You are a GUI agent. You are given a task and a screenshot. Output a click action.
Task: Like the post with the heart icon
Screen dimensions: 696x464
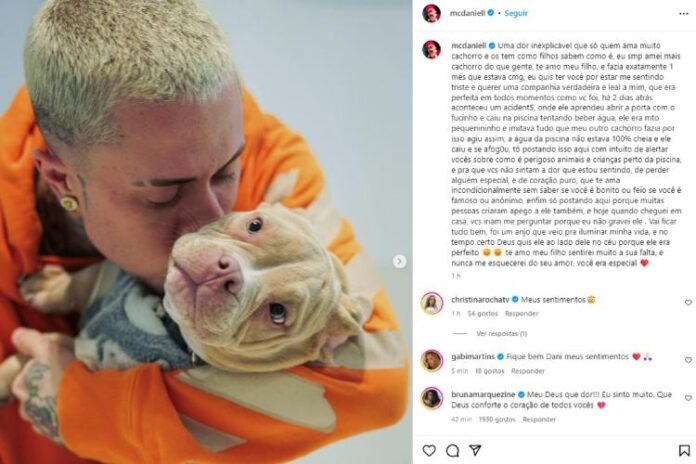click(x=429, y=450)
